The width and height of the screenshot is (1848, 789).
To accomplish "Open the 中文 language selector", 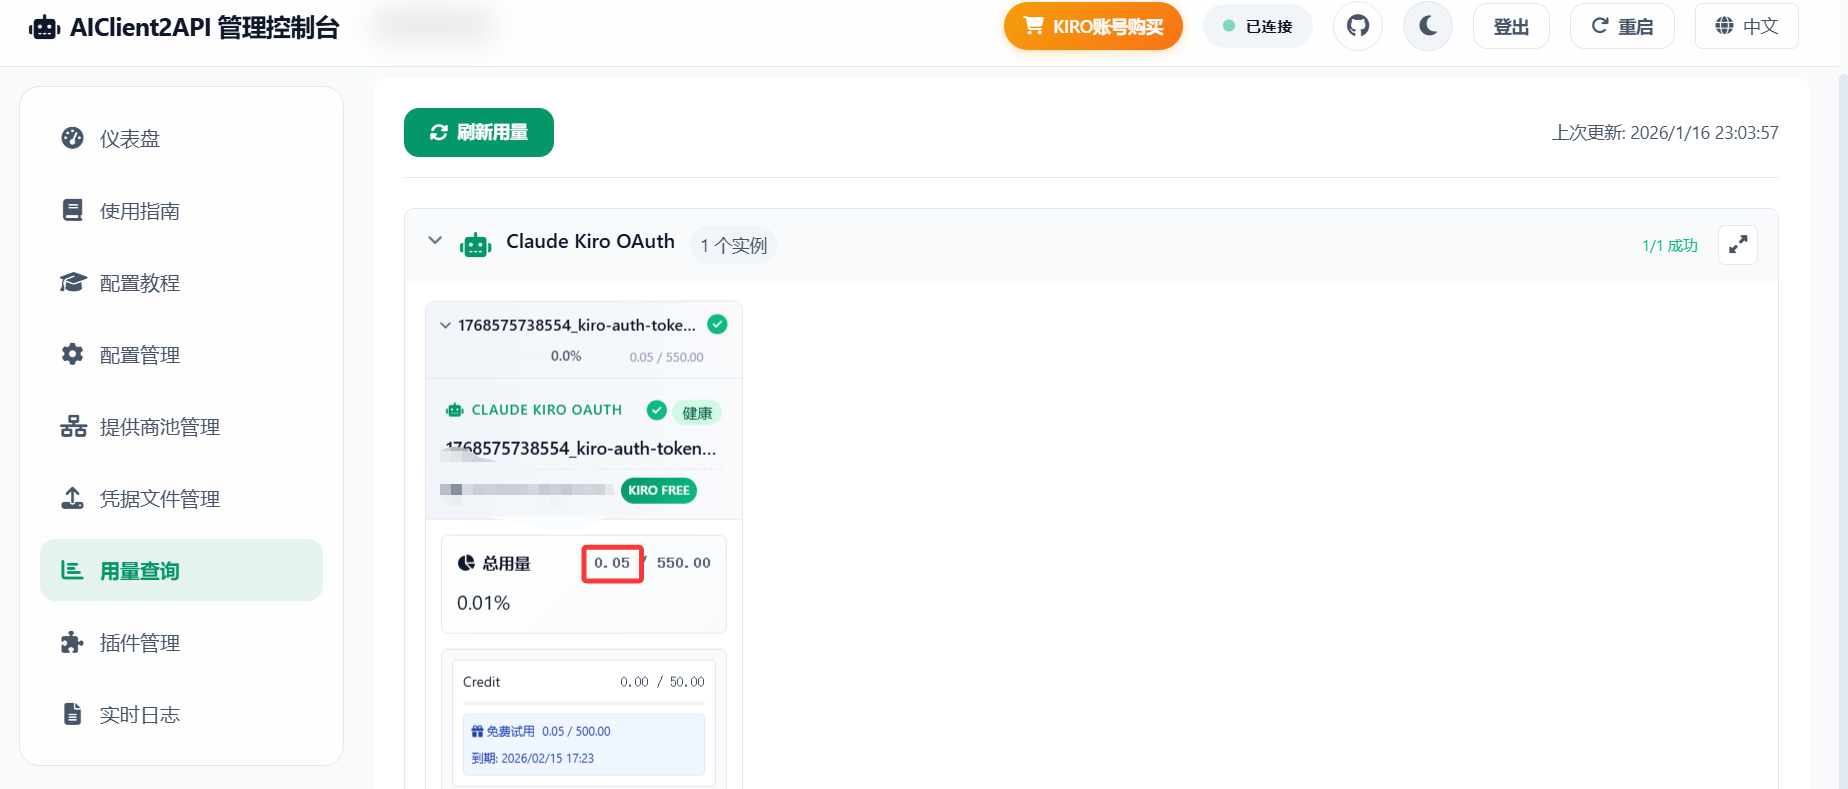I will tap(1747, 26).
